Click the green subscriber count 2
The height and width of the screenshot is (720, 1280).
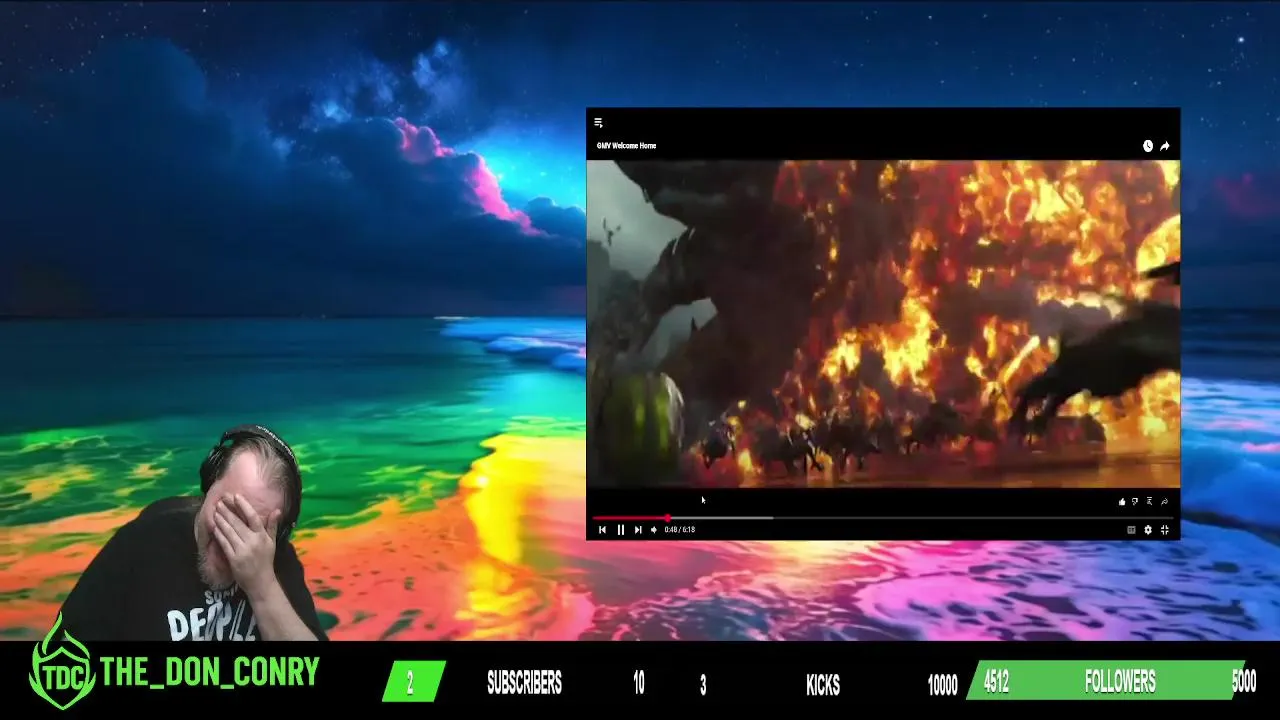410,684
